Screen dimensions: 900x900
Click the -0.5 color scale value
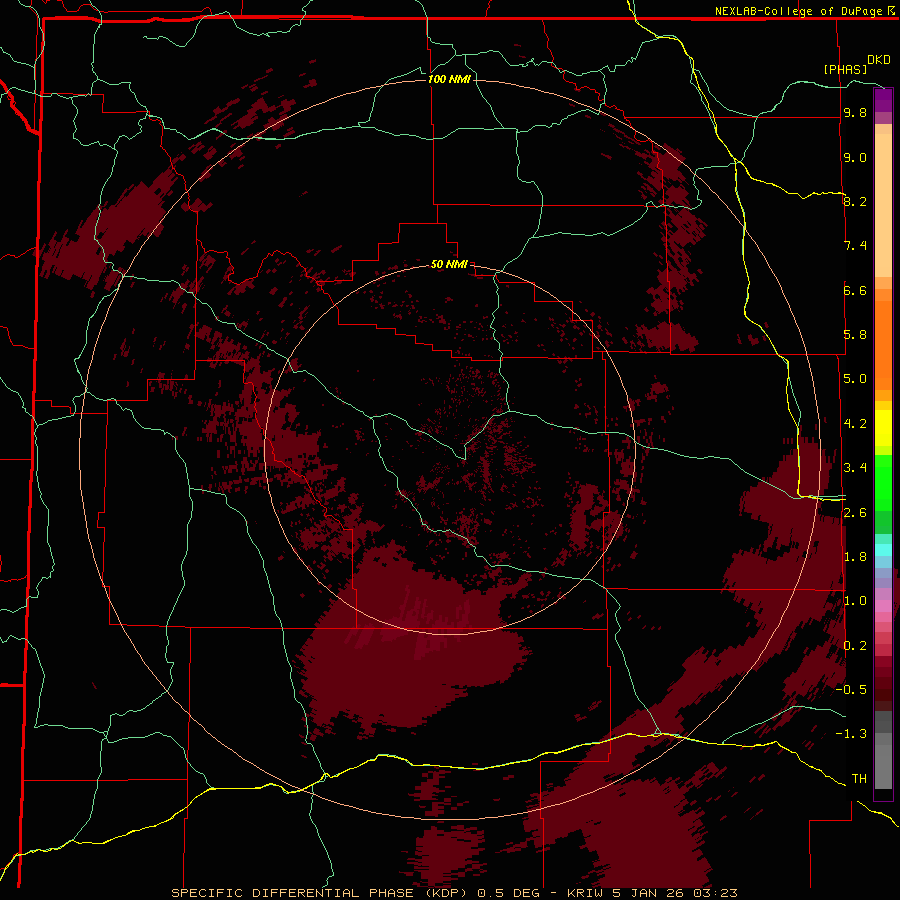pos(851,690)
